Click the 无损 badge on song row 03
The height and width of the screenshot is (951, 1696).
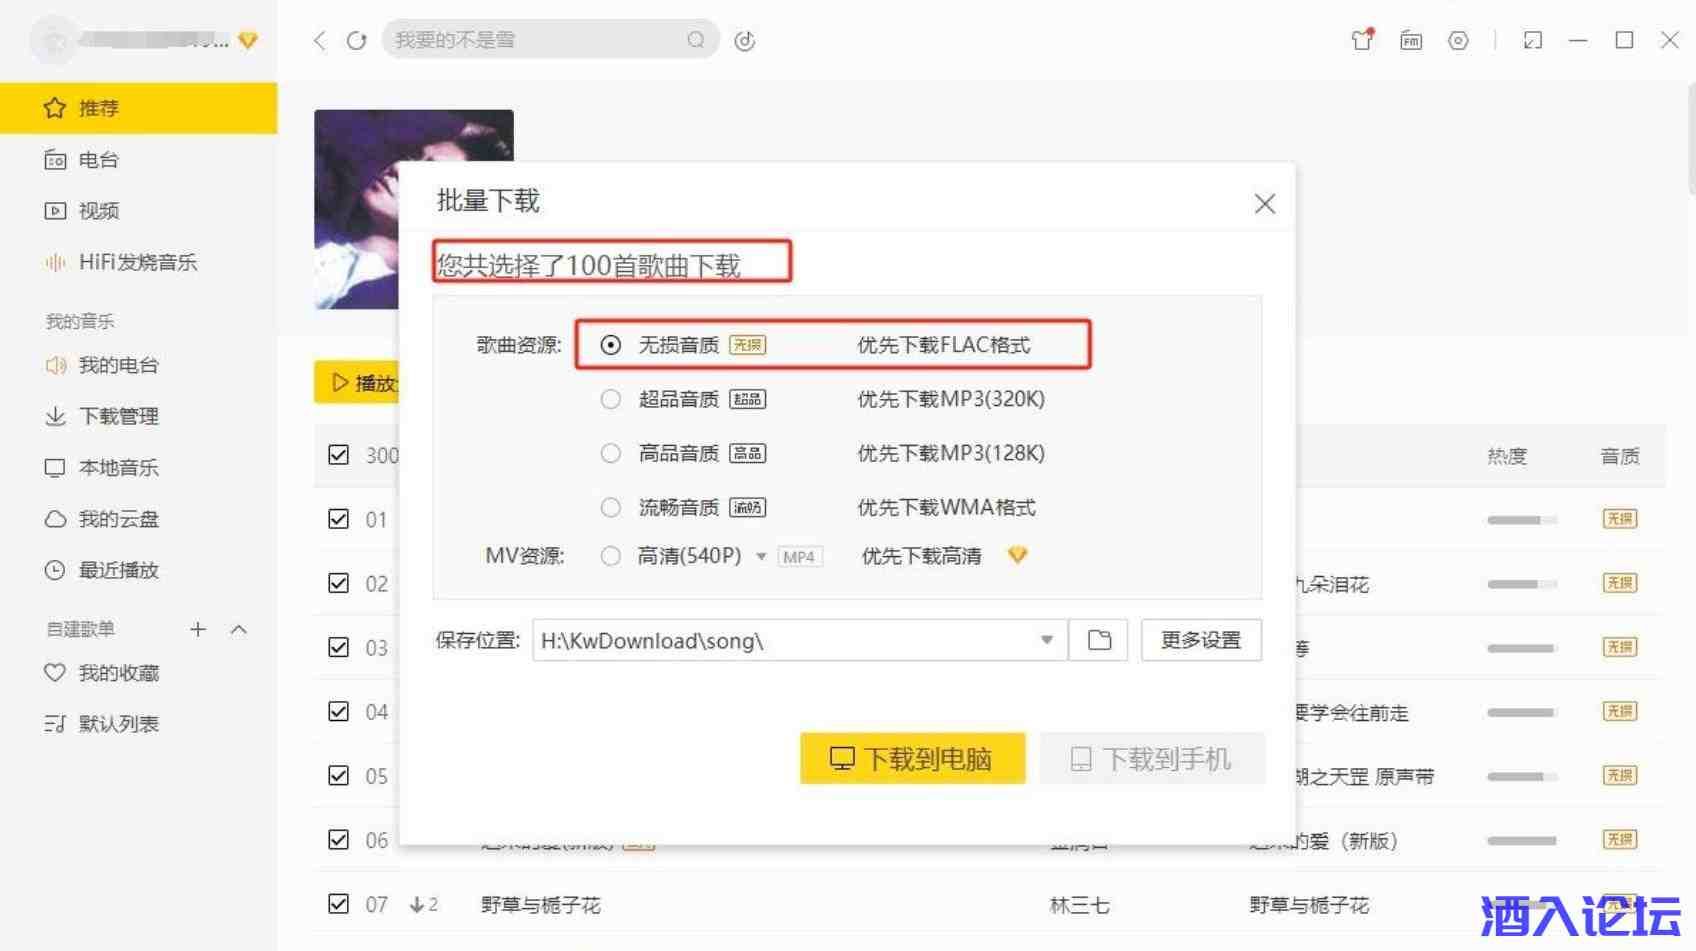pos(1620,646)
